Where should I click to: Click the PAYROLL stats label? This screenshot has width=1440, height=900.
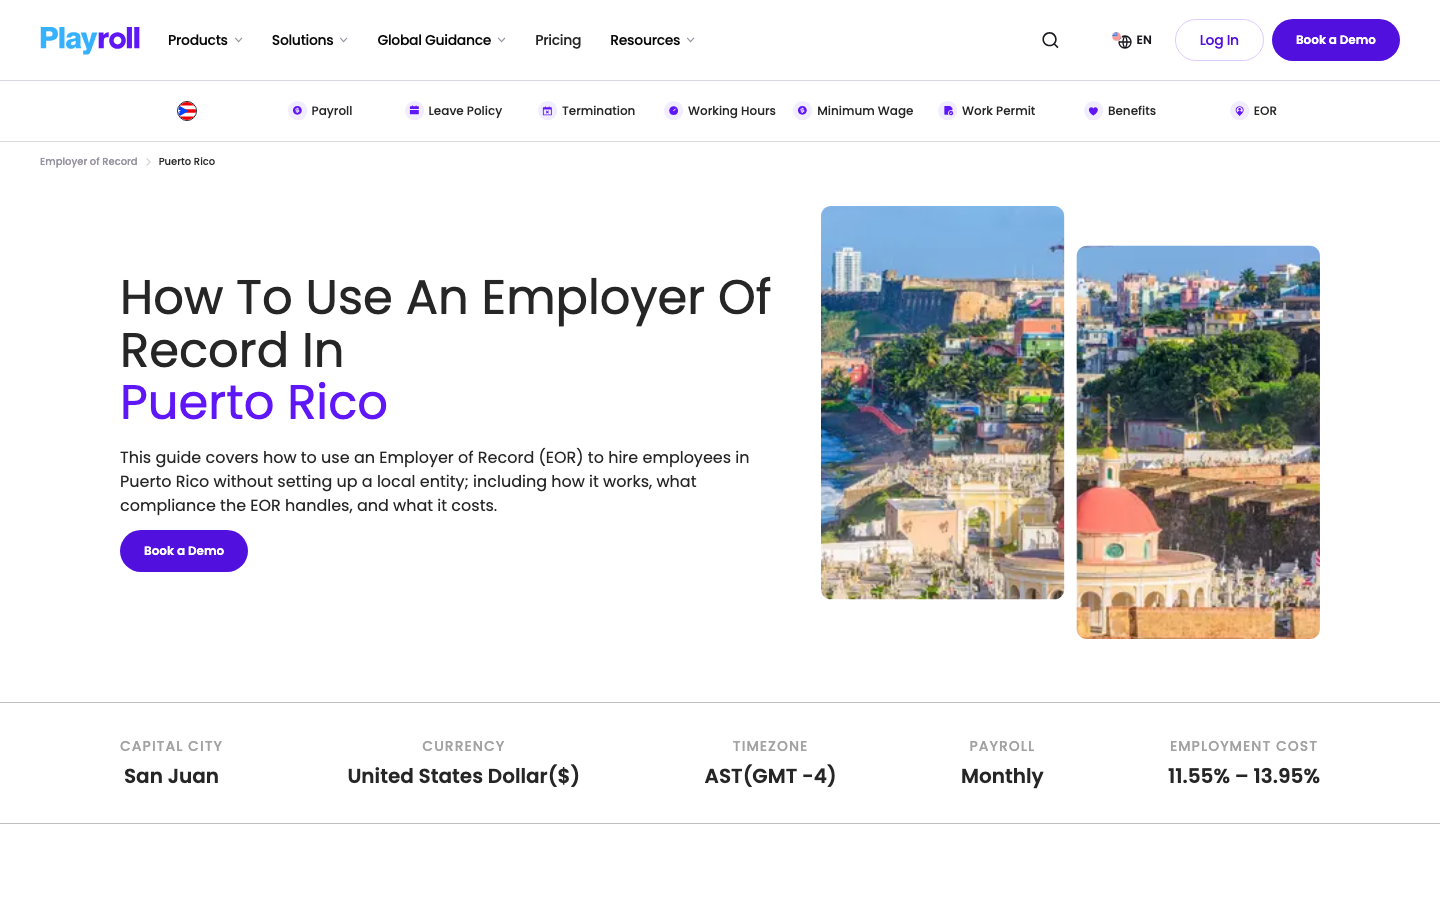(1002, 746)
